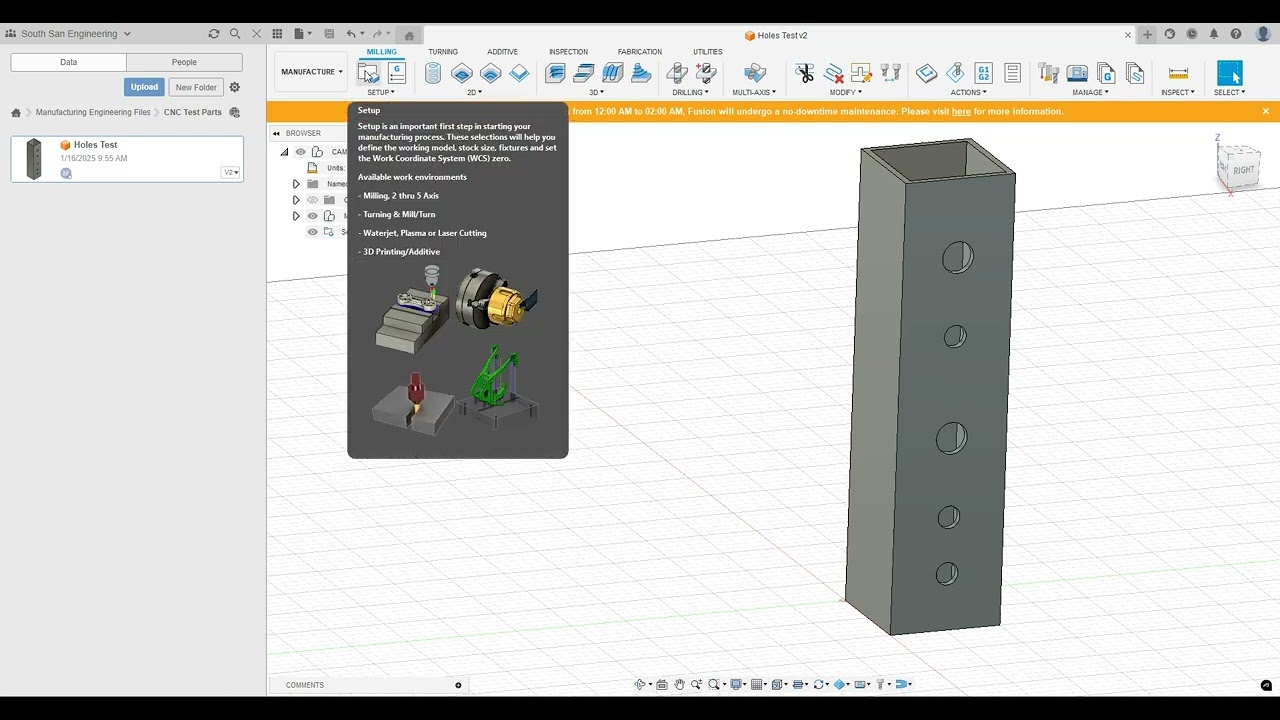The image size is (1280, 720).
Task: Open the Machine Library icon
Action: tap(1077, 73)
